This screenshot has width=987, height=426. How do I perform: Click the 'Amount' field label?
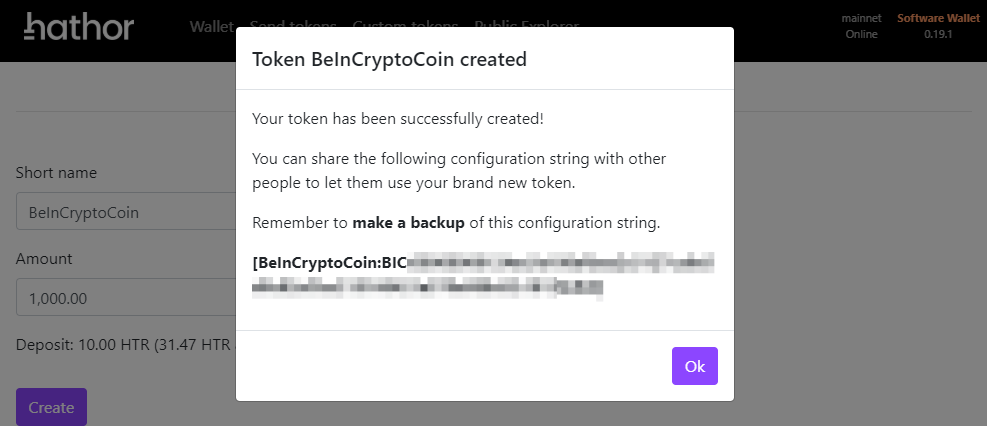44,258
